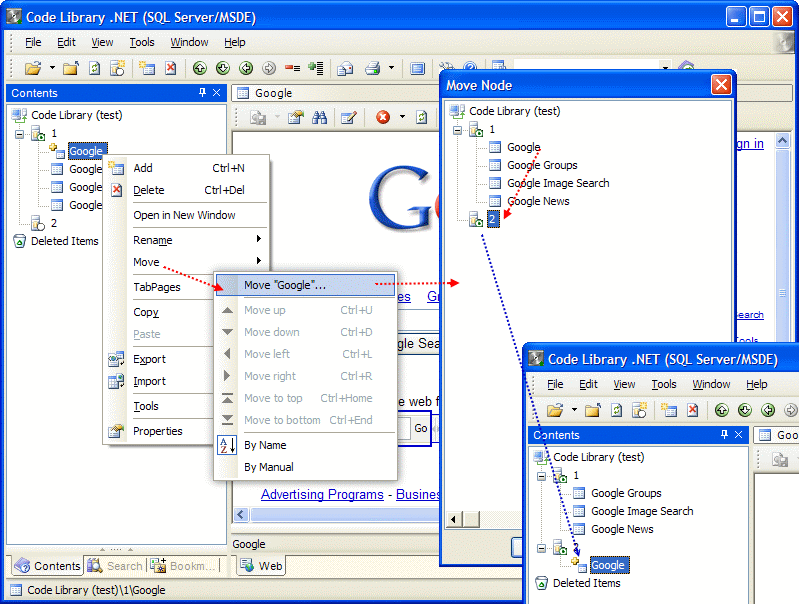Pin the Contents panel in the second window
Image resolution: width=799 pixels, height=604 pixels.
724,434
